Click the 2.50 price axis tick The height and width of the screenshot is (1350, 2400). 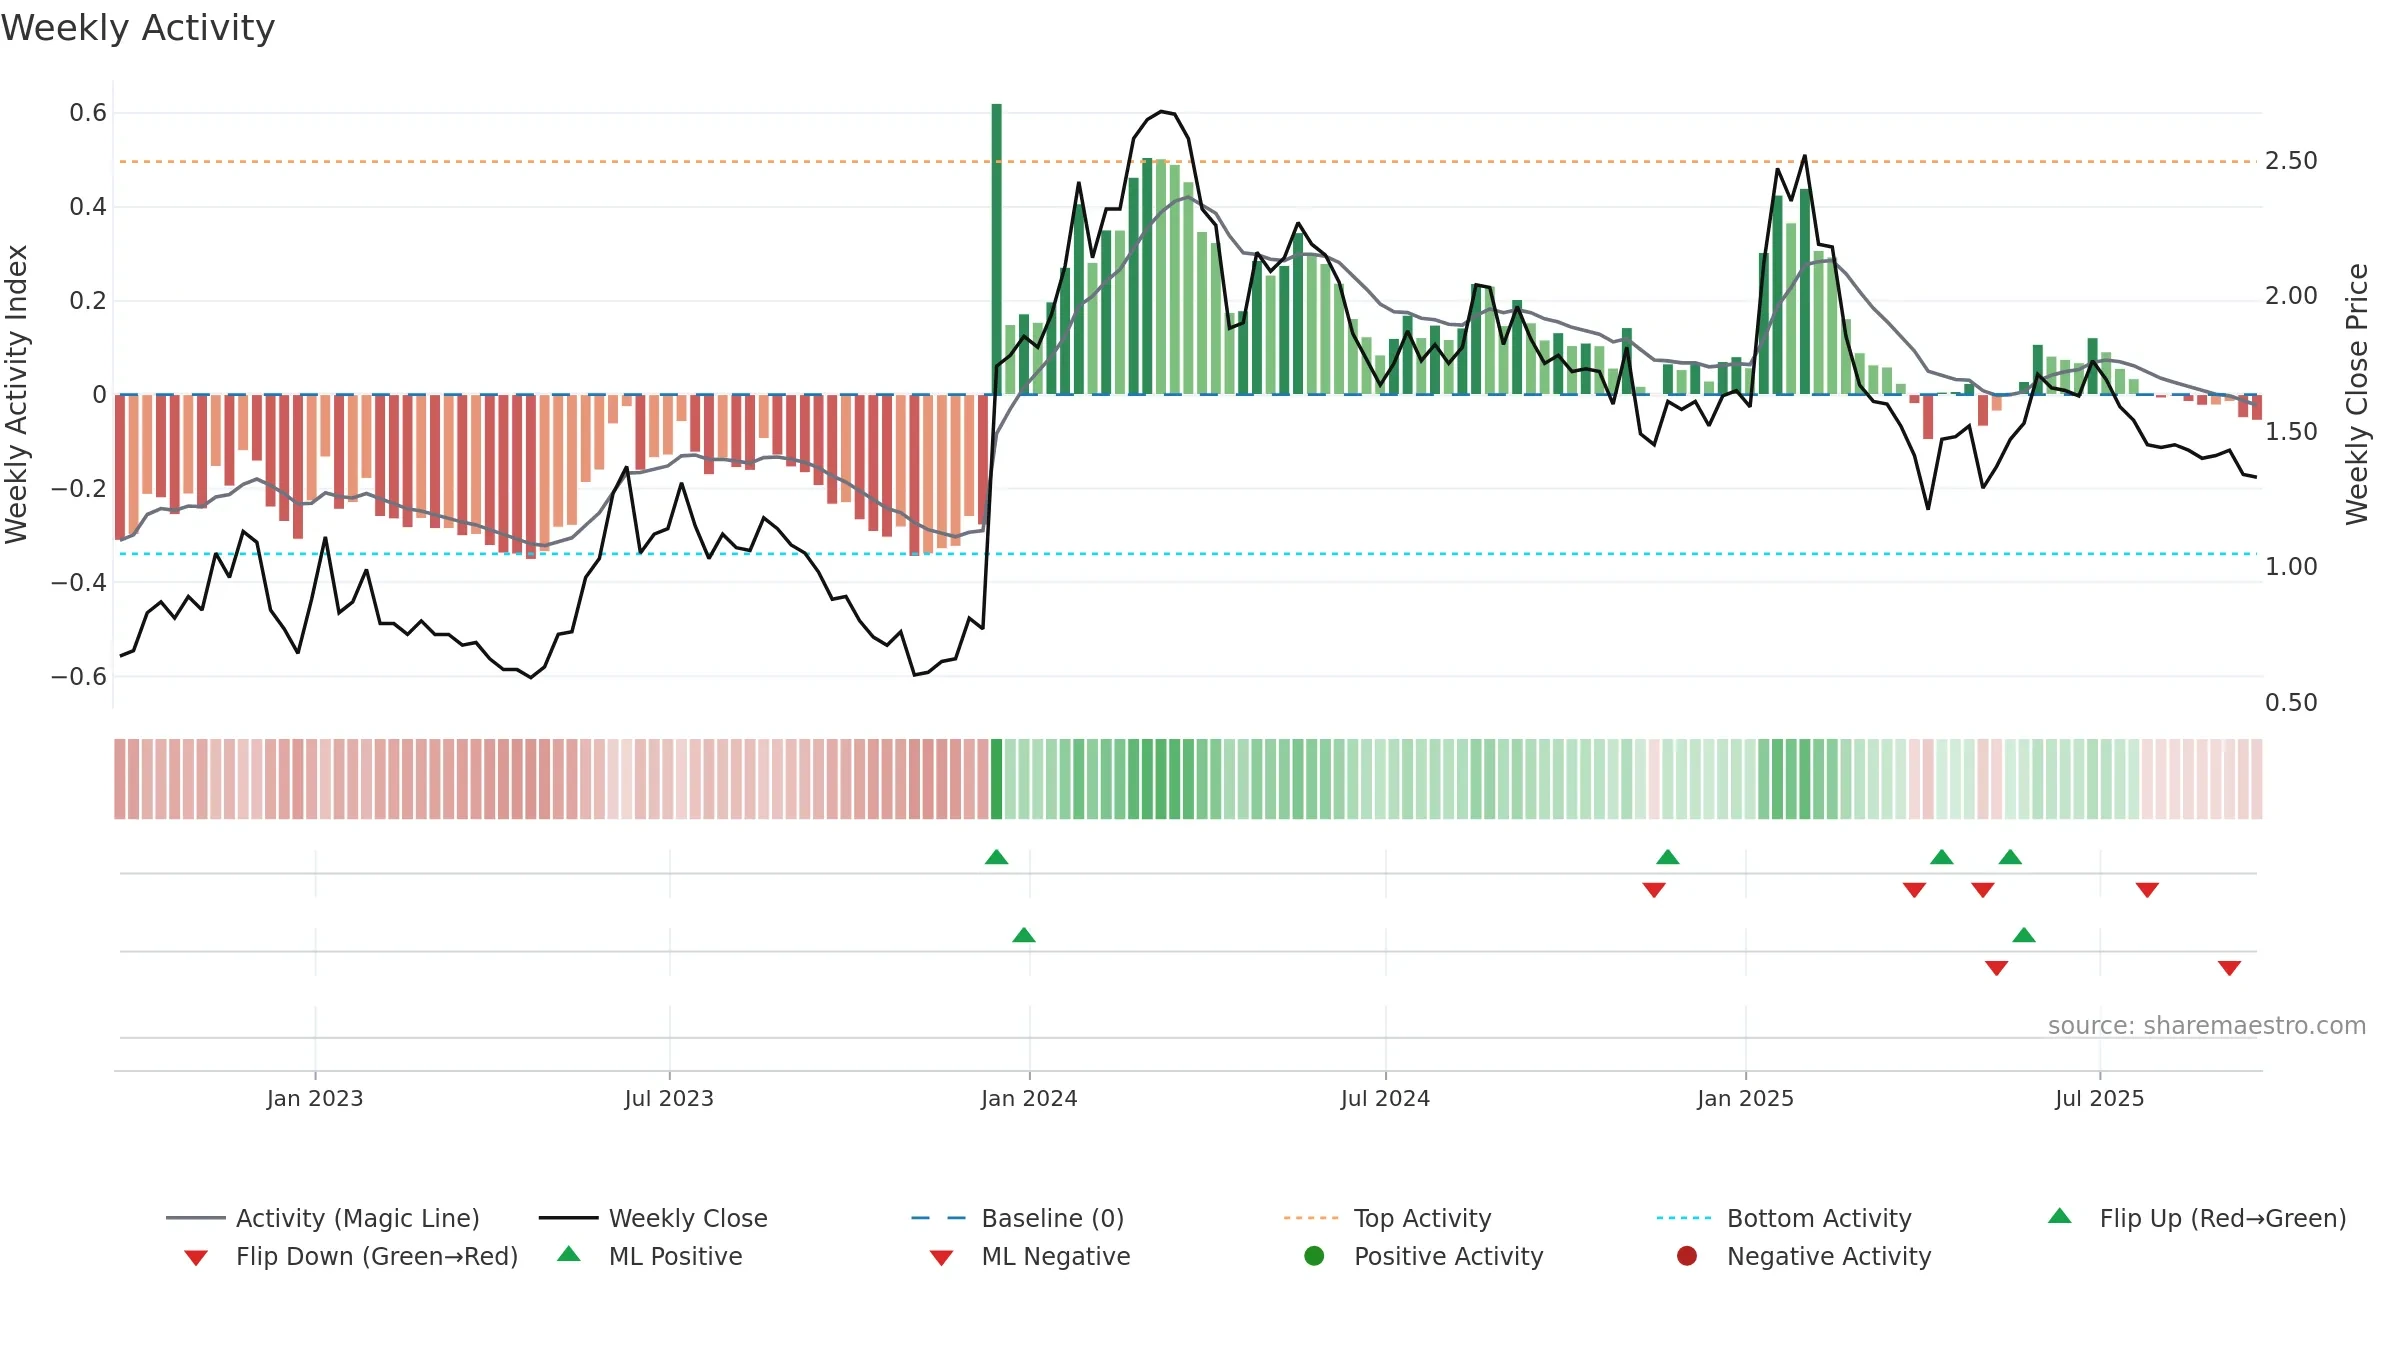pos(2291,161)
